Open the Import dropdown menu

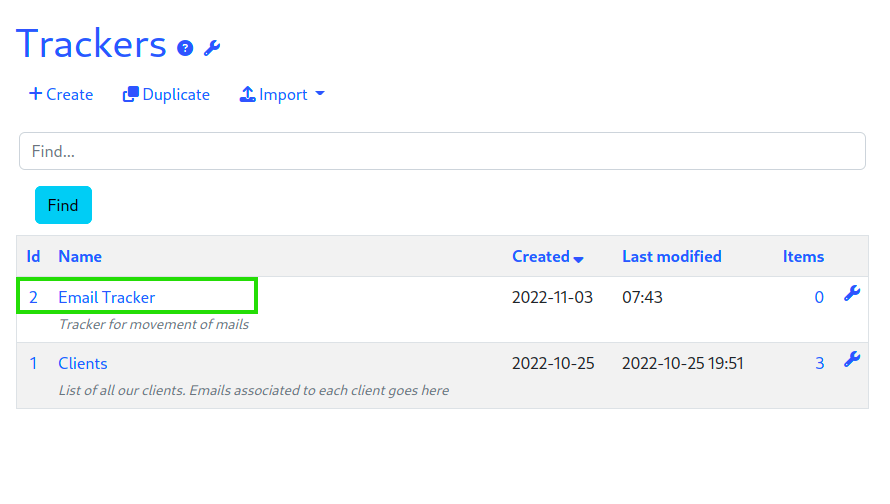coord(282,94)
